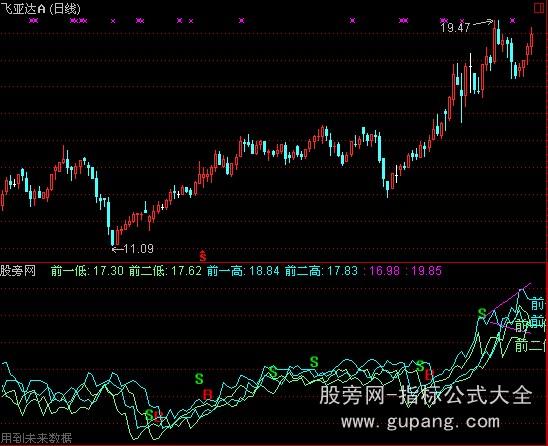Click the 前二高: 17.83 indicator value
This screenshot has height=446, width=548.
322,271
